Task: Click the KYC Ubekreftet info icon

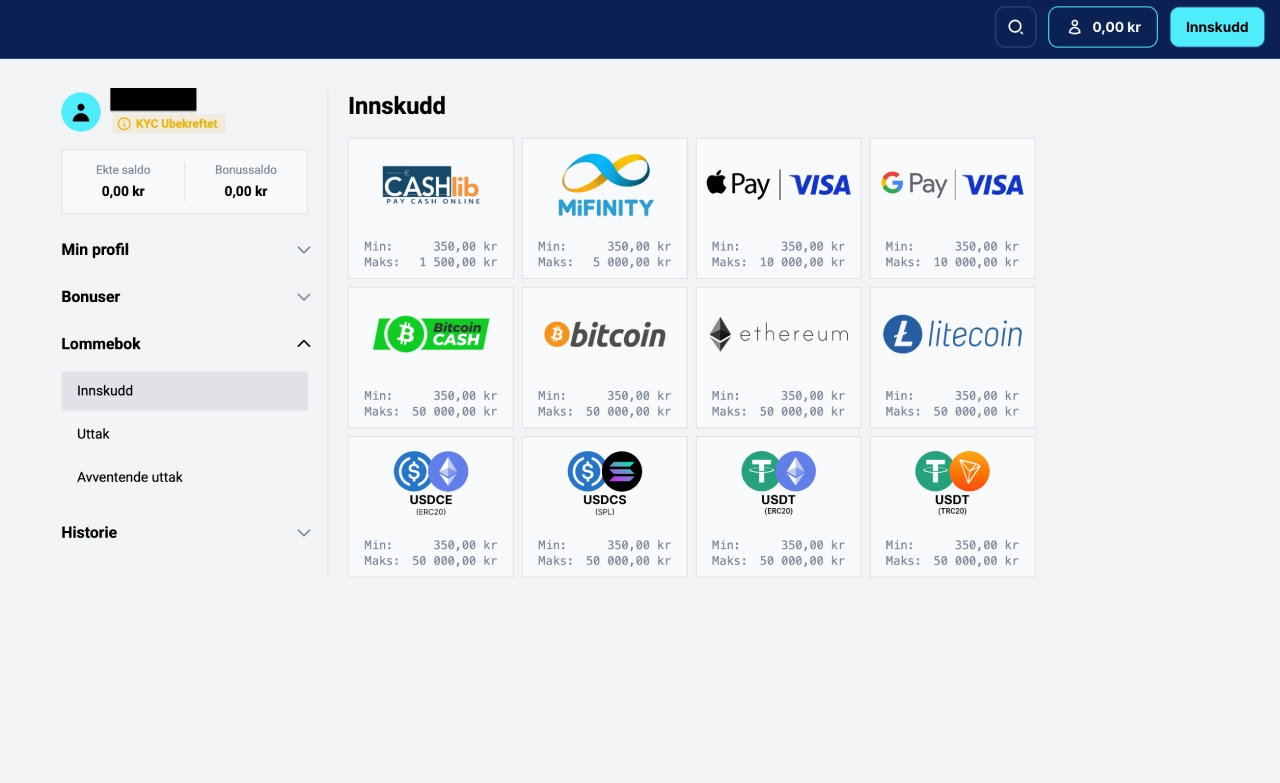Action: [x=124, y=124]
